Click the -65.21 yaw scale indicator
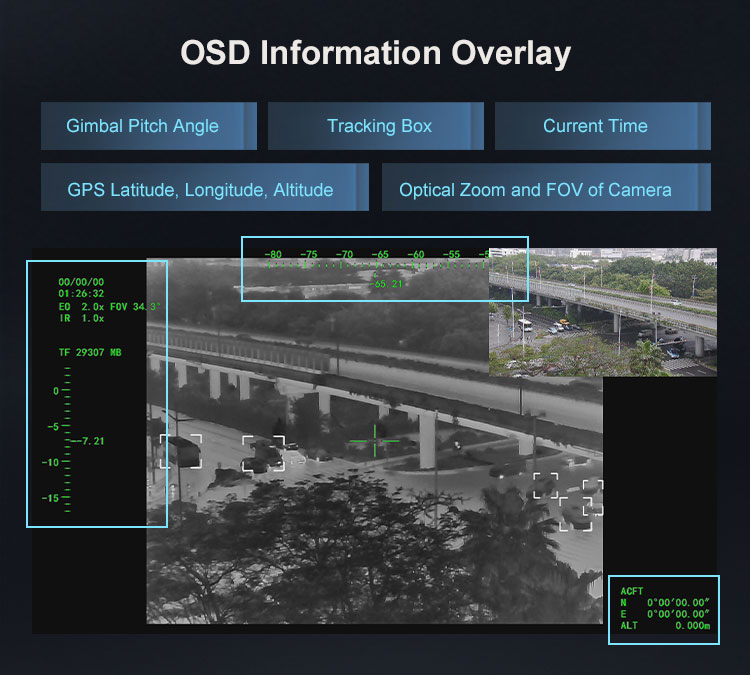Image resolution: width=750 pixels, height=675 pixels. tap(386, 284)
